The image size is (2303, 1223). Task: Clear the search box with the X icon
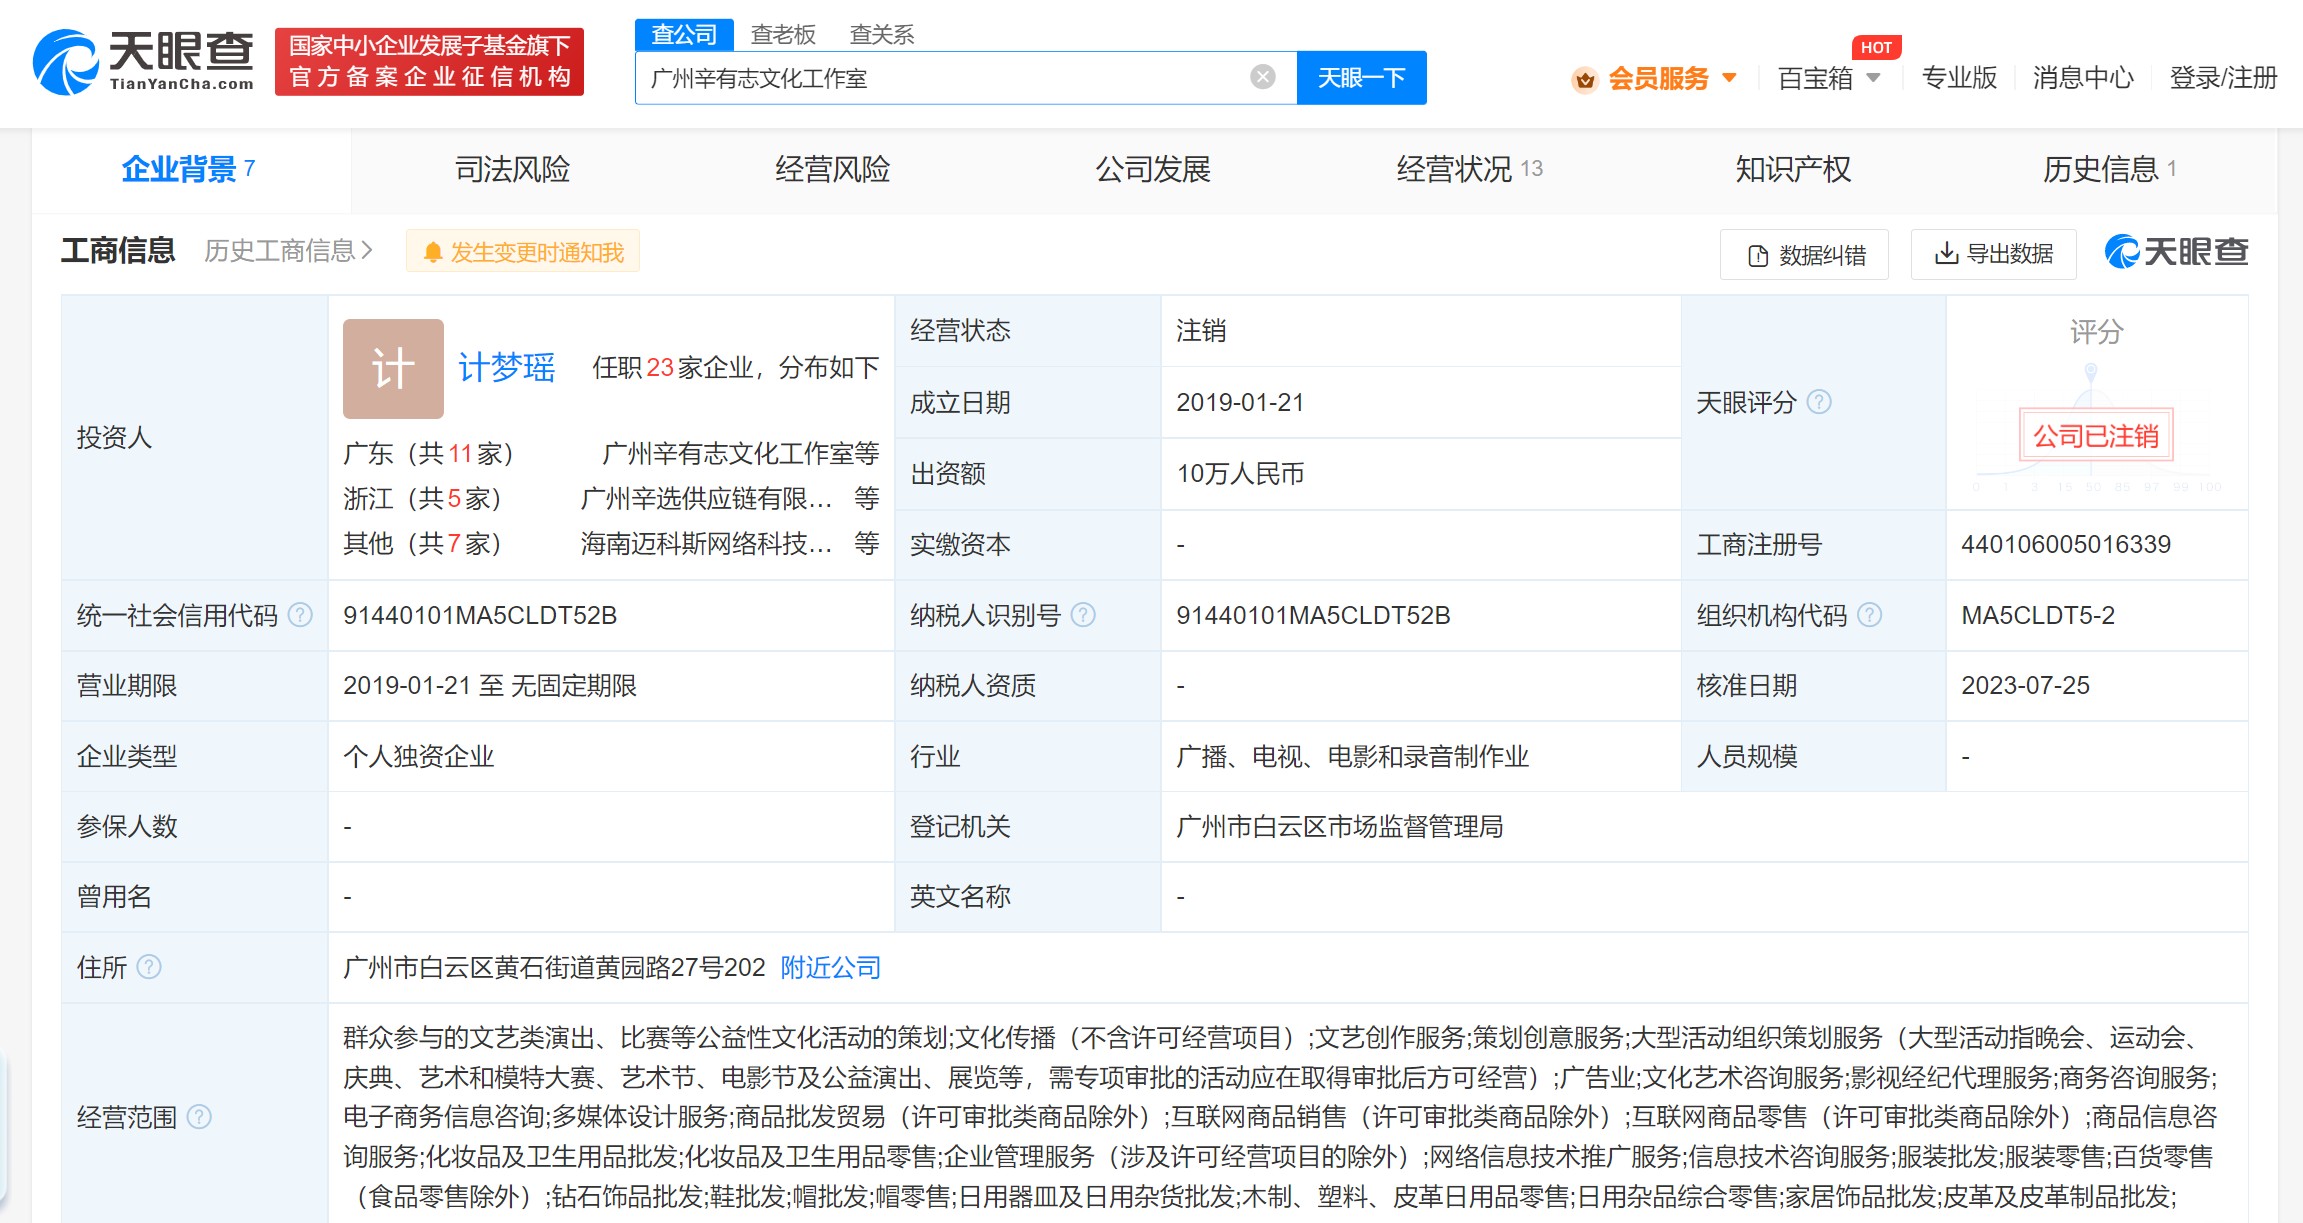pos(1262,76)
